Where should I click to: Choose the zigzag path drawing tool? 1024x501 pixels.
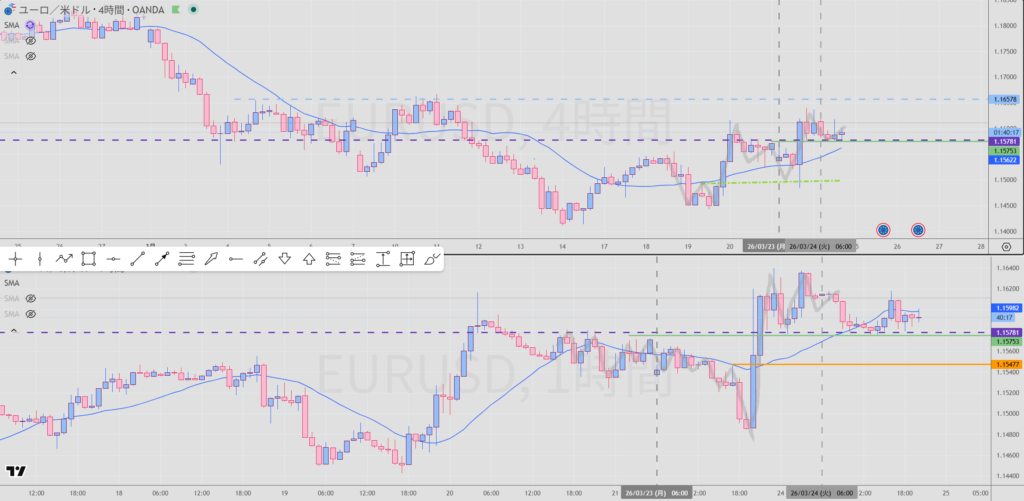click(x=64, y=259)
